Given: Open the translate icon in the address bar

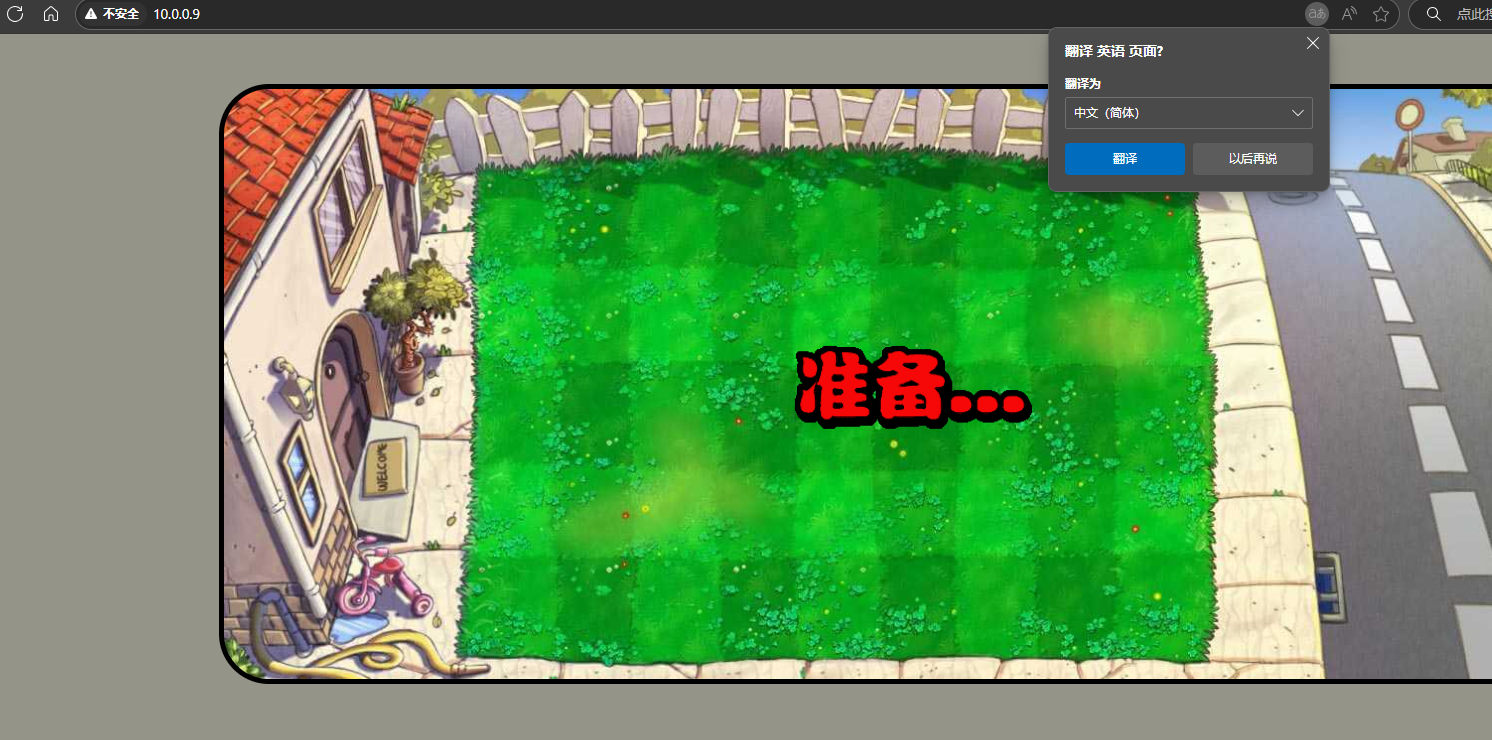Looking at the screenshot, I should tap(1317, 14).
